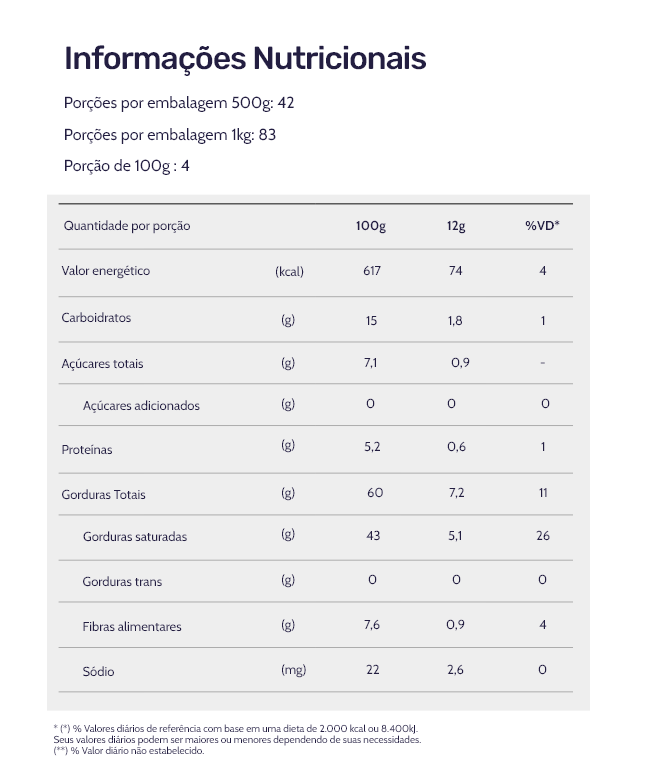The image size is (650, 781).
Task: Select the Carboidratos row label
Action: pyautogui.click(x=96, y=318)
